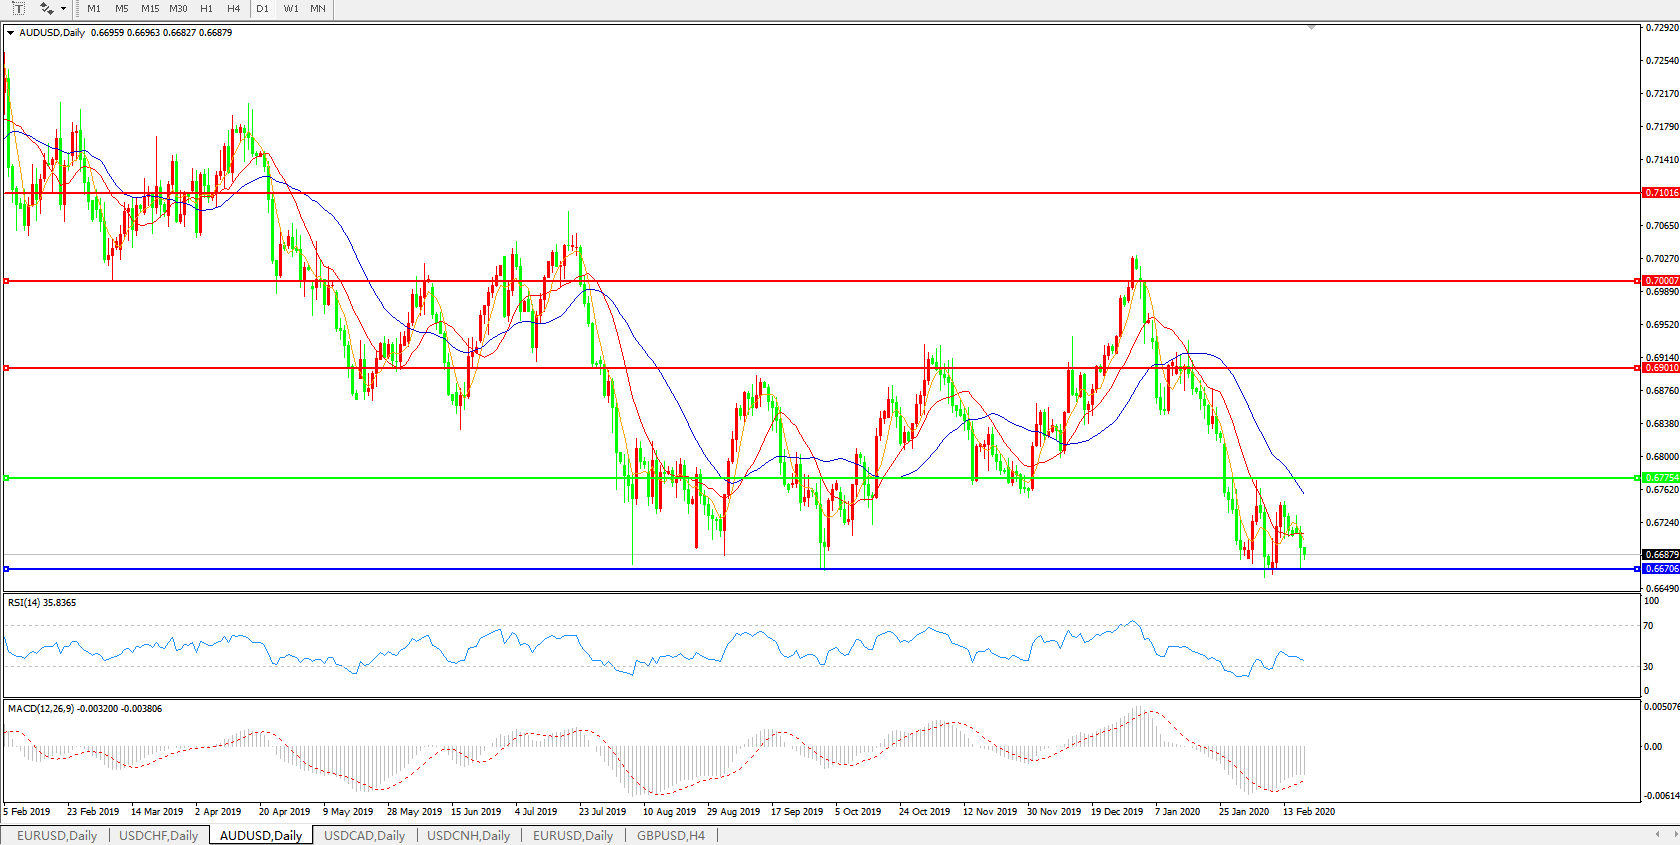Expand the AUDUSD,Daily chart title triangle
Screen dimensions: 1680x845
10,33
